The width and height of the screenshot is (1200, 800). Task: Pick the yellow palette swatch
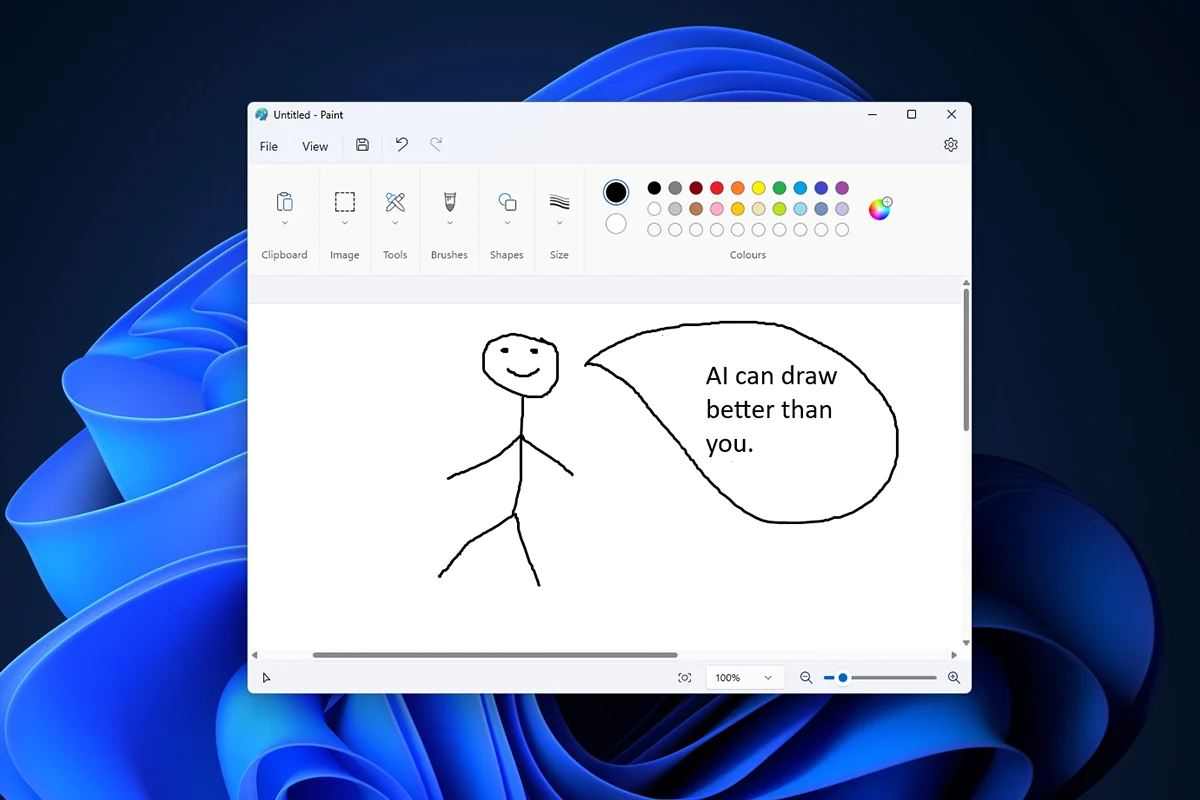759,188
